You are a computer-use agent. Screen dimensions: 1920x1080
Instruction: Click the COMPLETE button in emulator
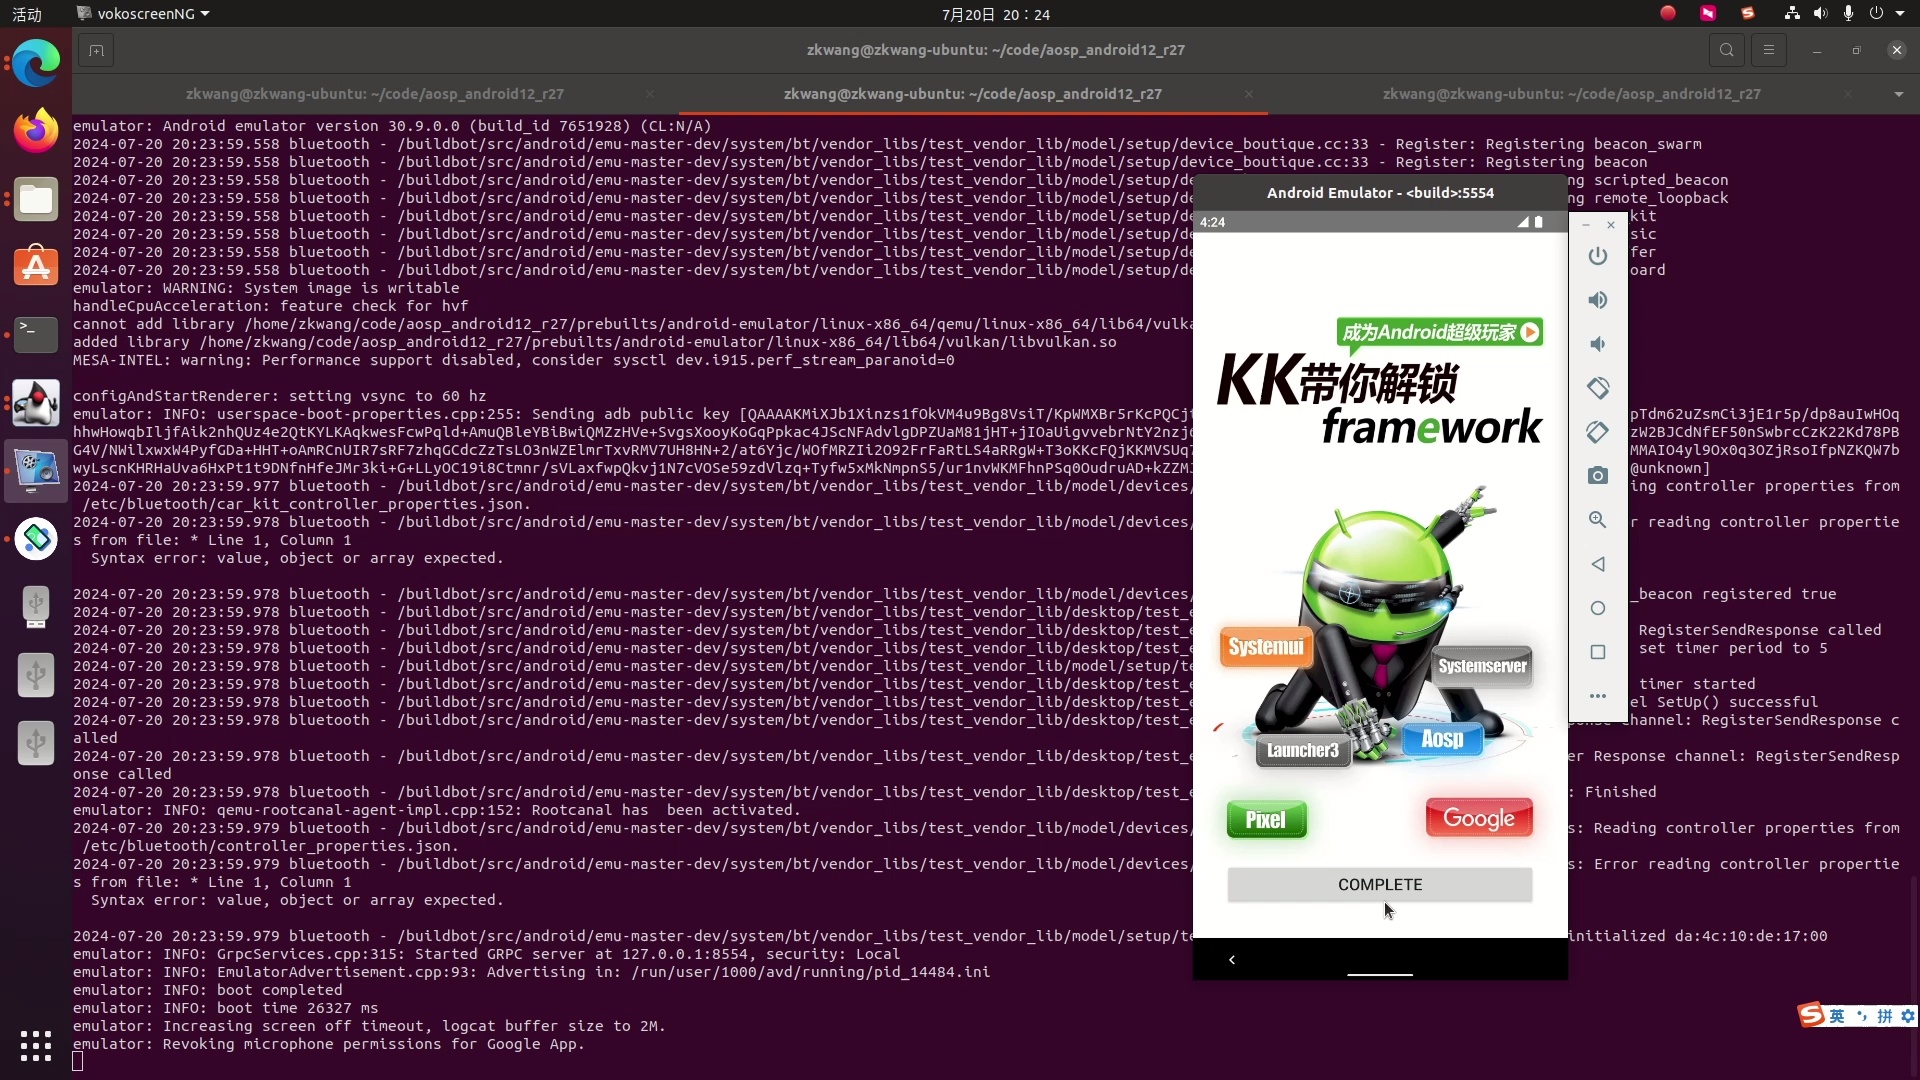(1379, 885)
